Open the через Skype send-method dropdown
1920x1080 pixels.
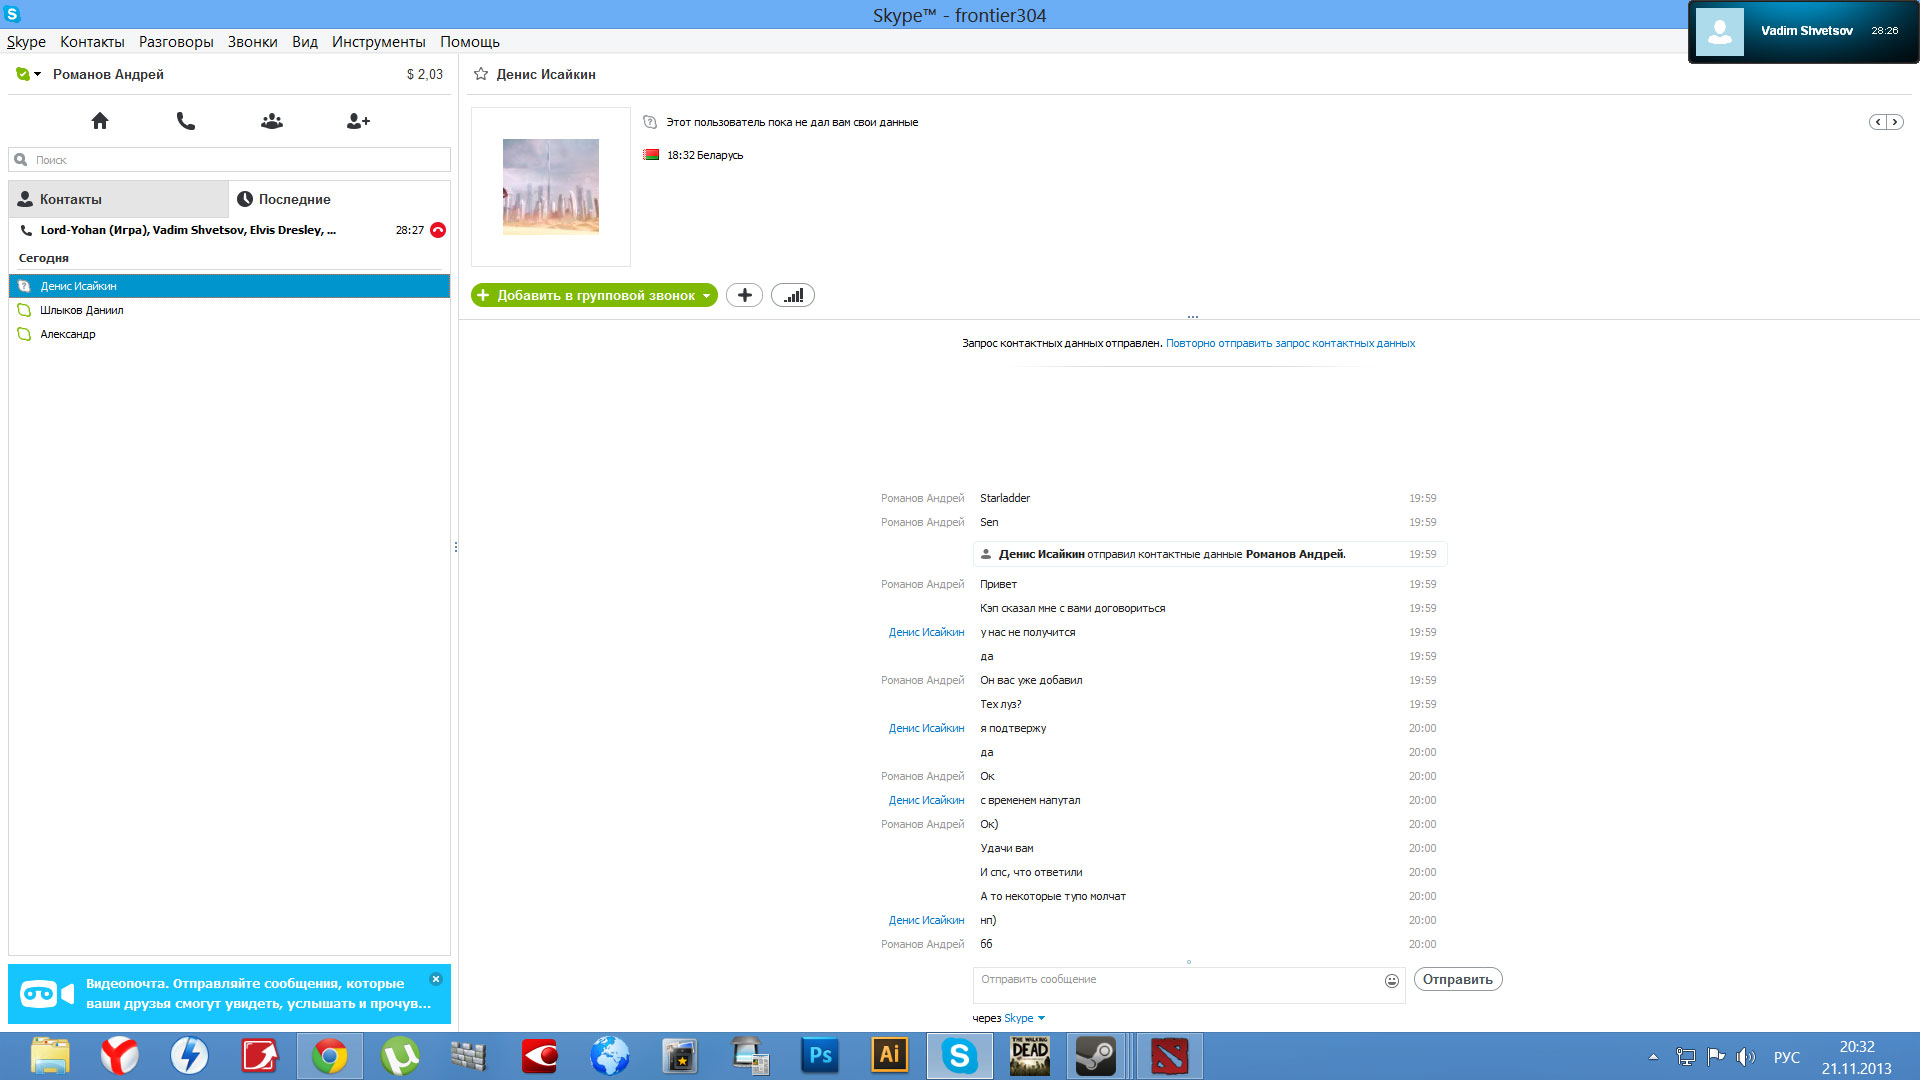tap(1041, 1018)
